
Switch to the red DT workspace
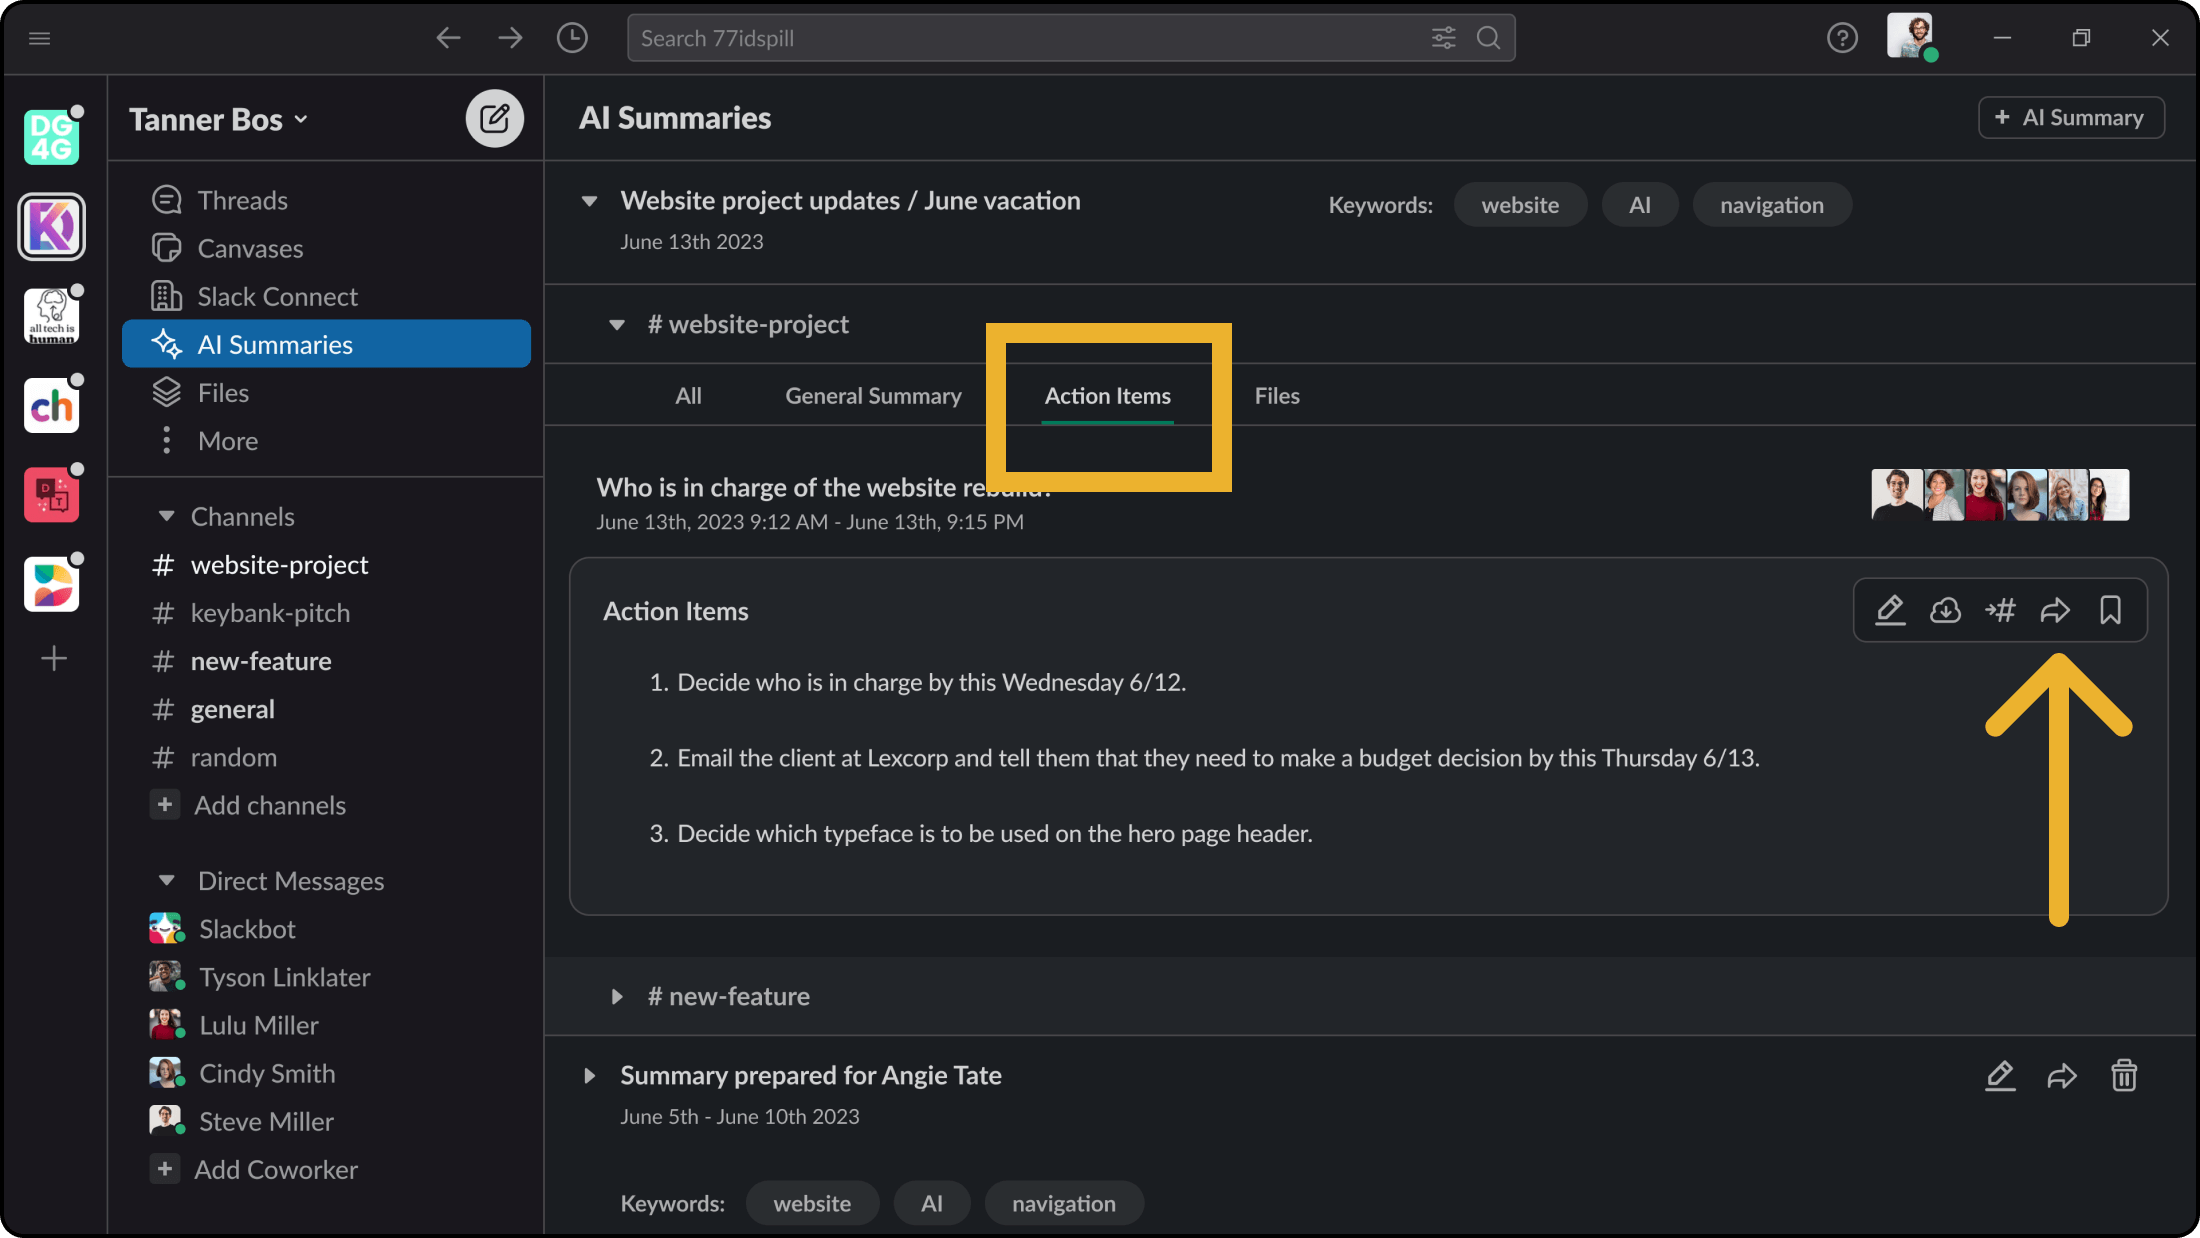(x=52, y=494)
